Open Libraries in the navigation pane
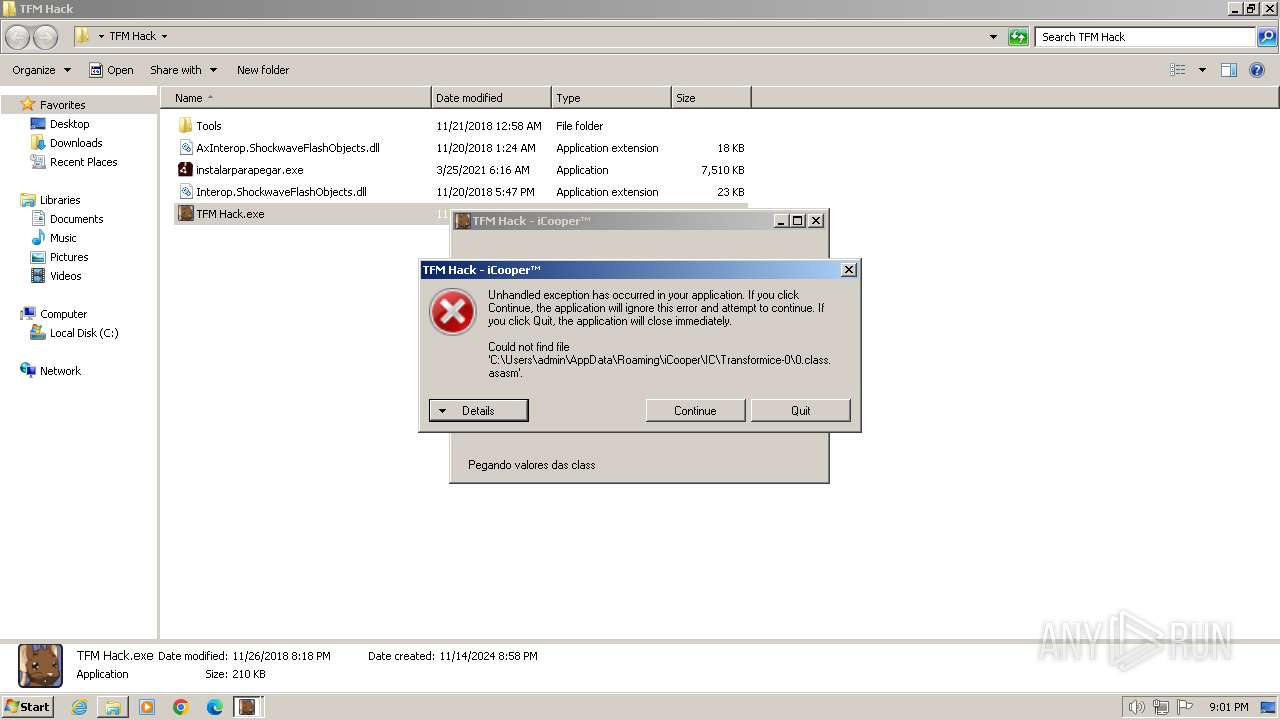This screenshot has width=1280, height=720. click(60, 200)
